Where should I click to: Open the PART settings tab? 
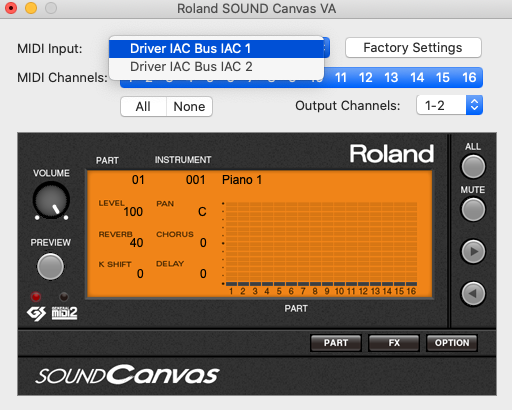tap(336, 343)
